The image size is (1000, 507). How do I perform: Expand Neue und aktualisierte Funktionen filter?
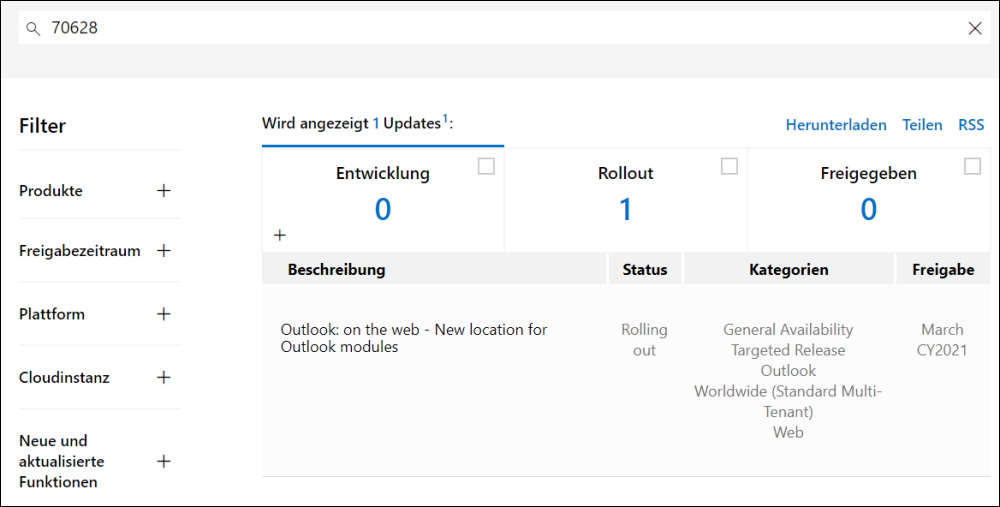[164, 461]
